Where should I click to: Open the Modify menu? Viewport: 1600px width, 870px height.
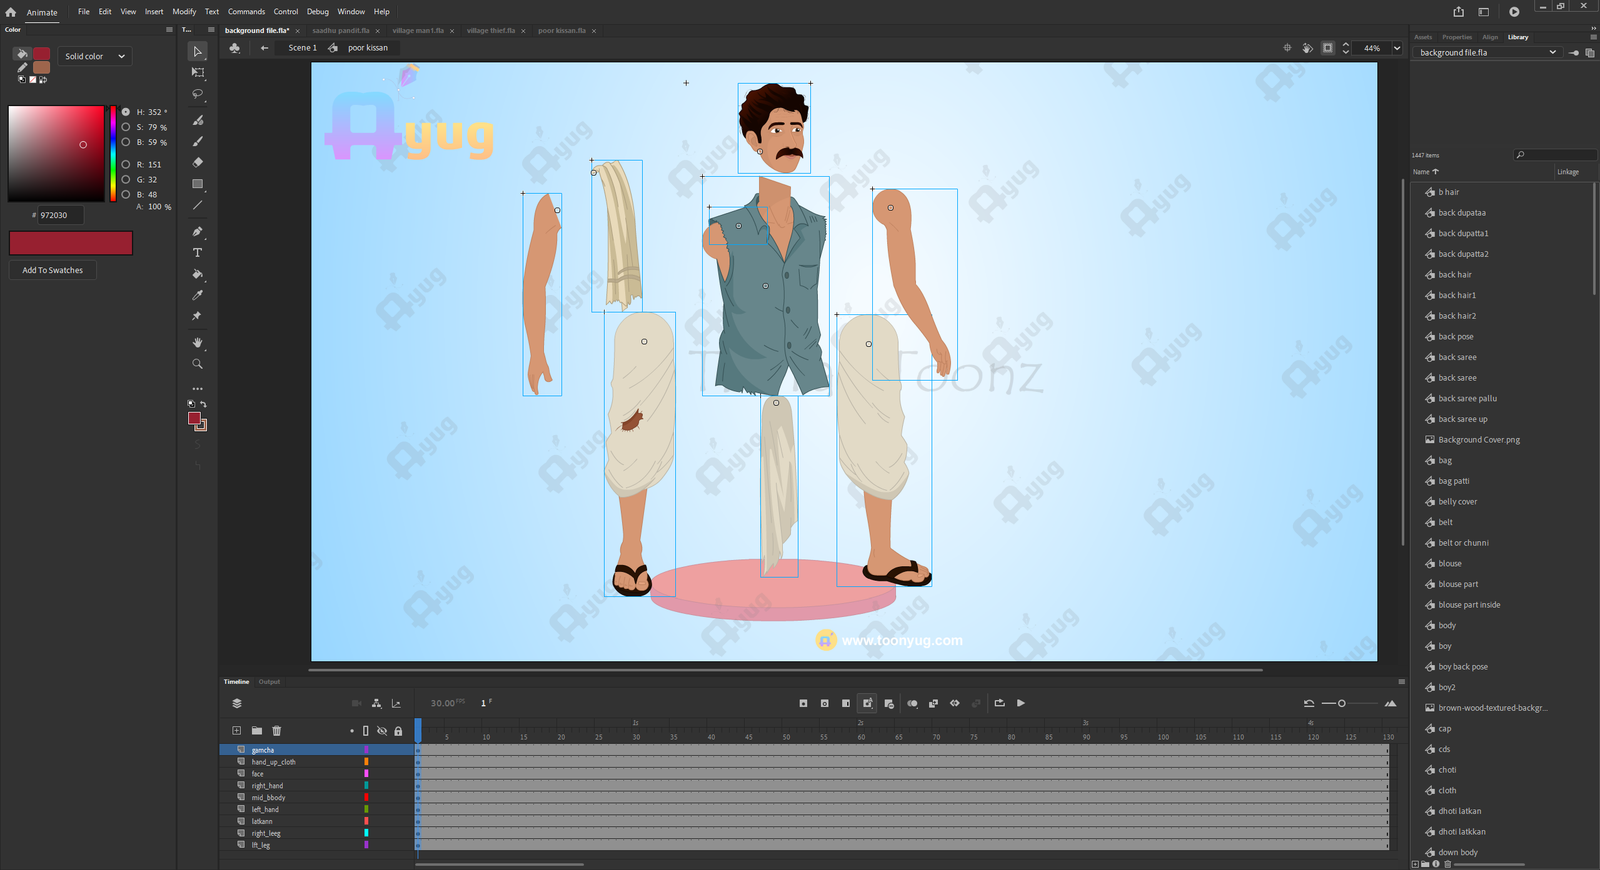coord(184,12)
